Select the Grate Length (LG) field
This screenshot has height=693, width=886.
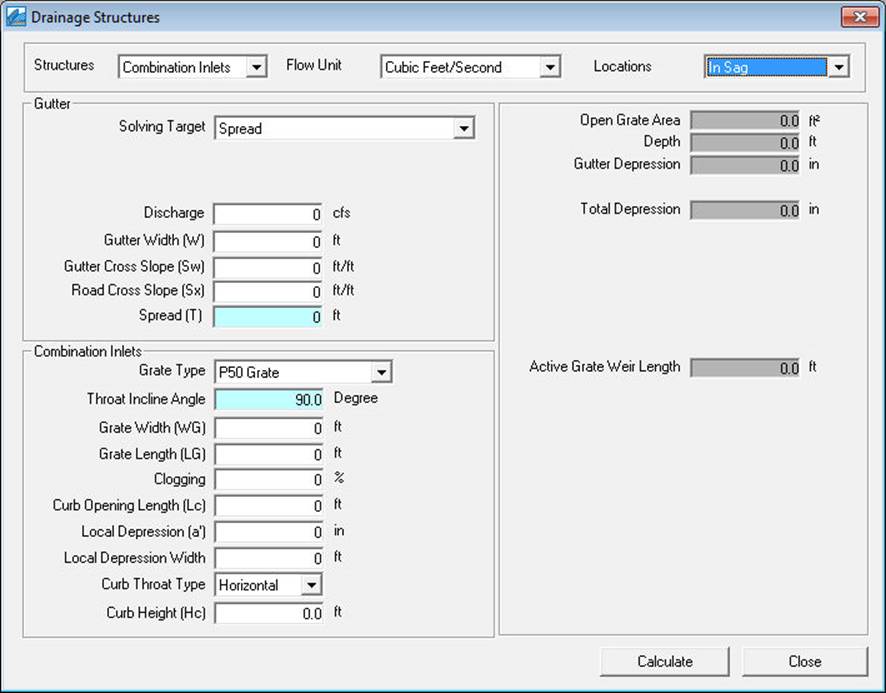(x=265, y=453)
